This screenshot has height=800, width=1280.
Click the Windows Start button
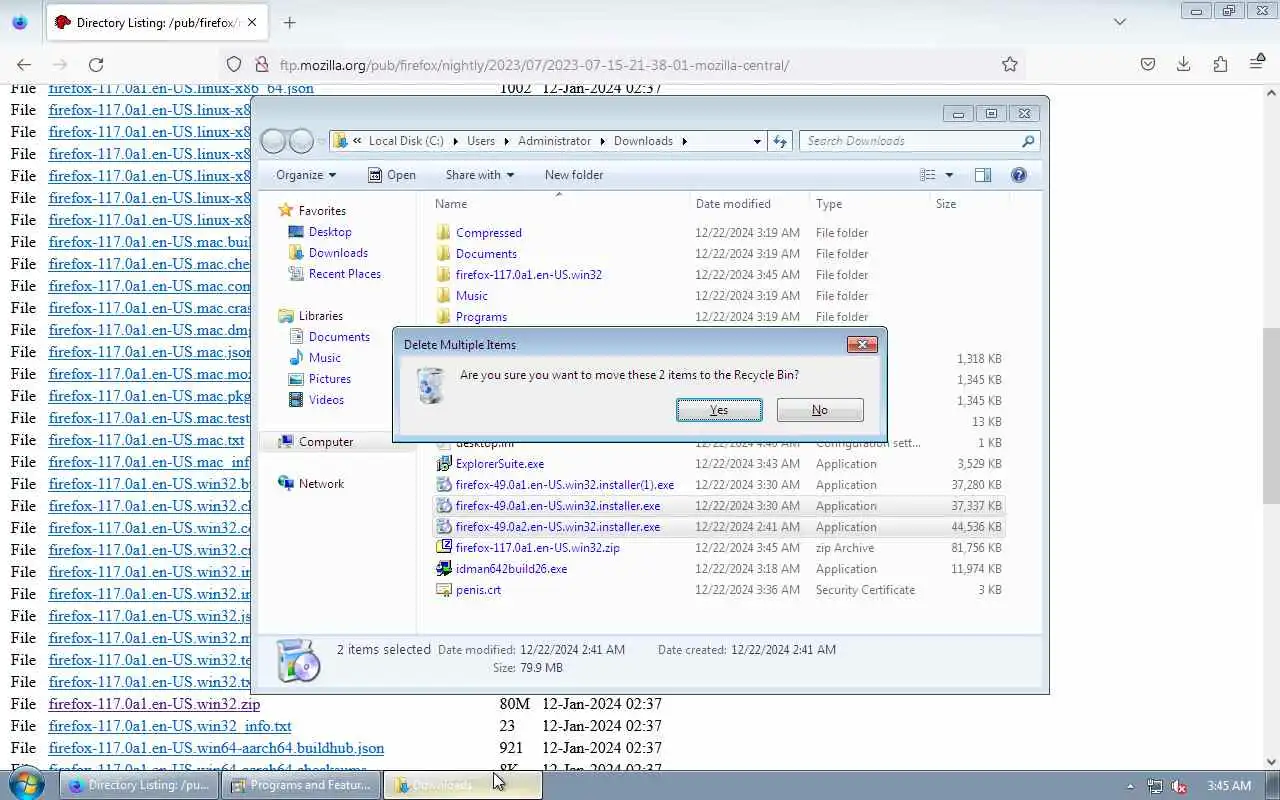coord(26,785)
